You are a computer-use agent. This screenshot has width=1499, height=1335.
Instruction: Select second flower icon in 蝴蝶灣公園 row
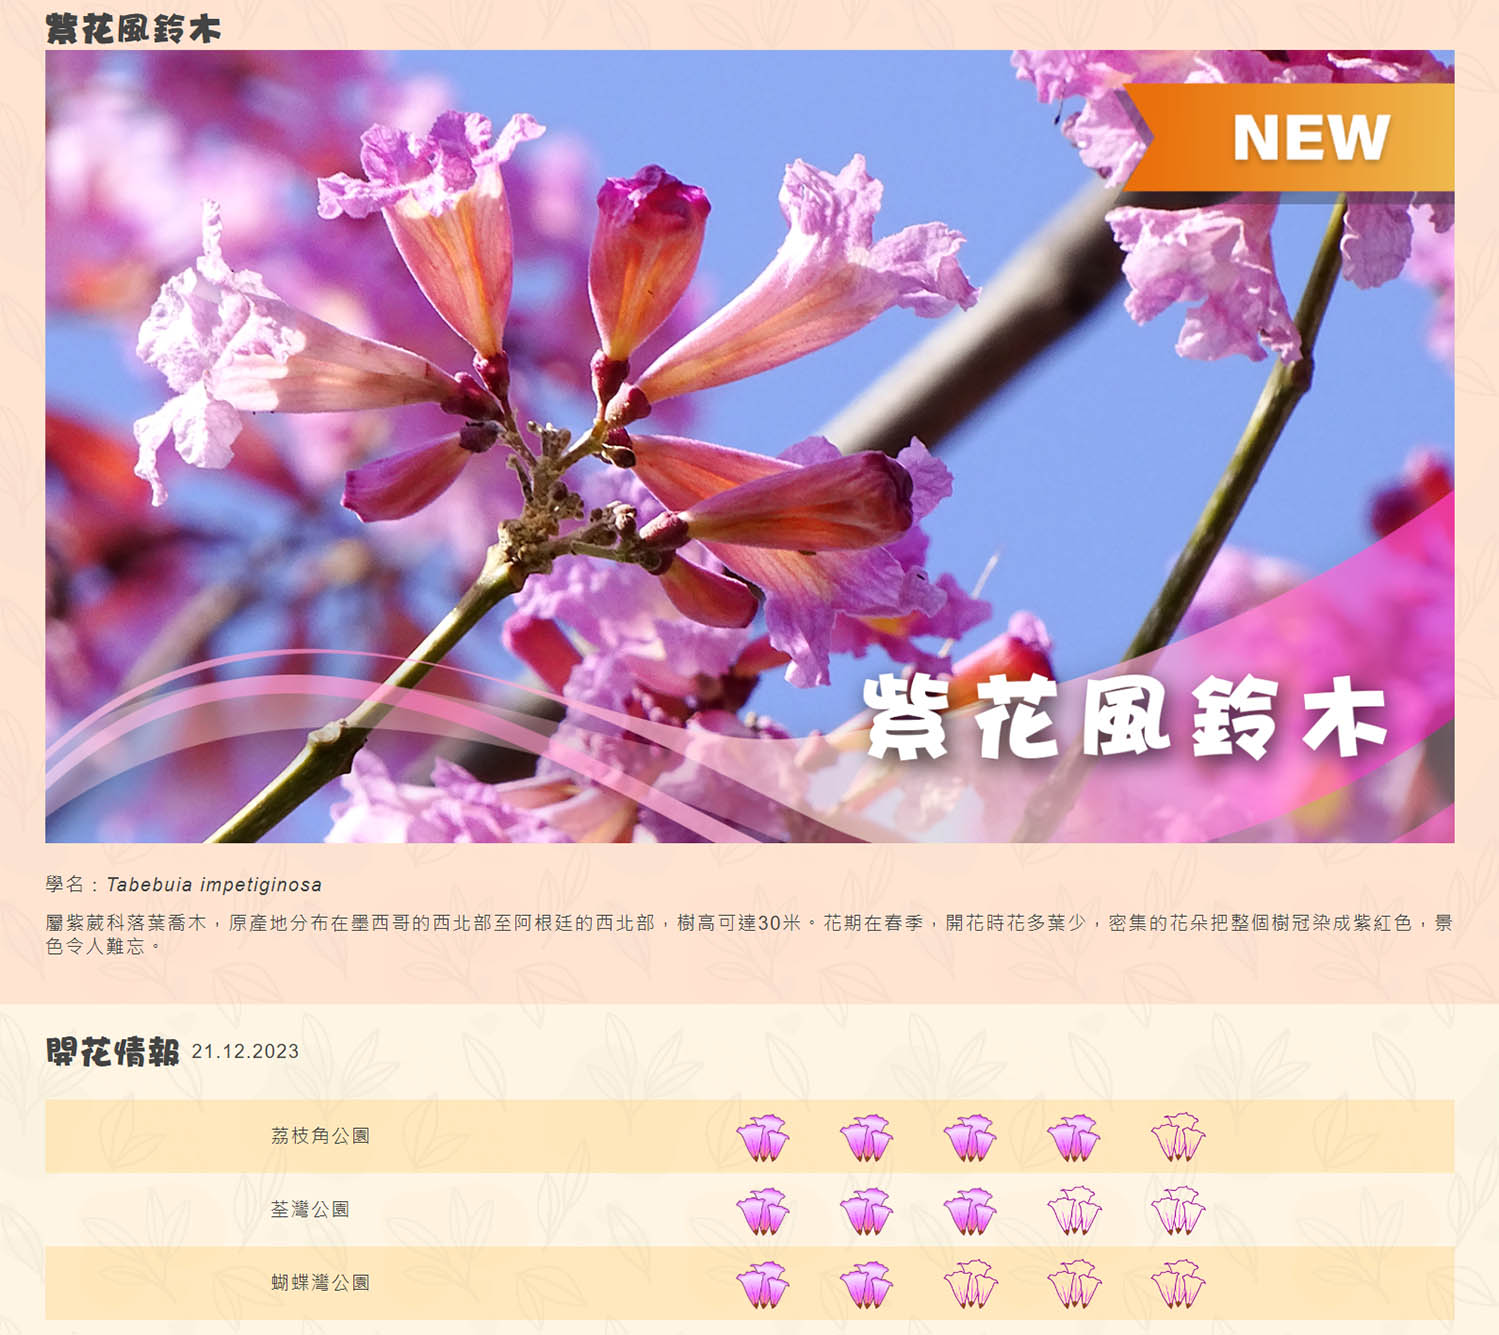[x=866, y=1284]
